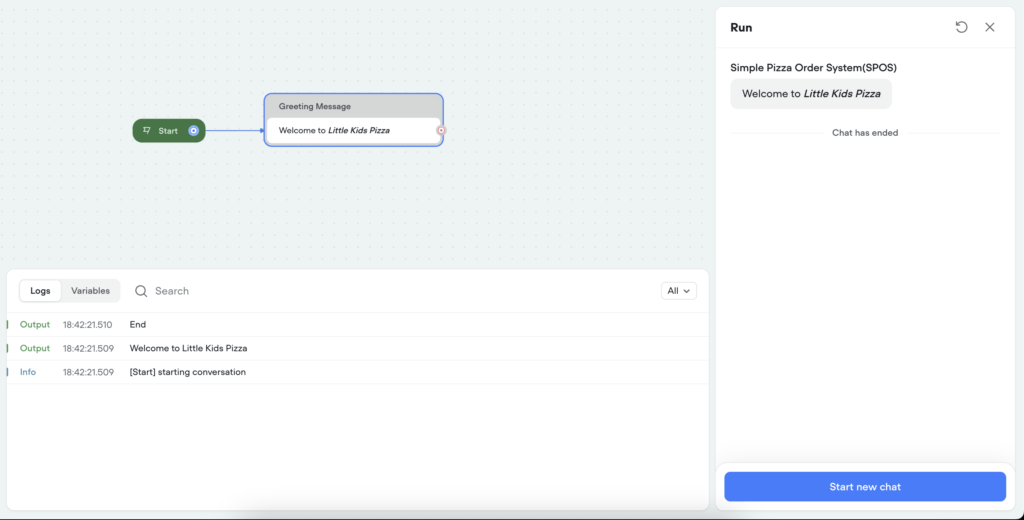Click the Welcome to Little Kids Pizza step
1024x520 pixels.
pos(353,130)
